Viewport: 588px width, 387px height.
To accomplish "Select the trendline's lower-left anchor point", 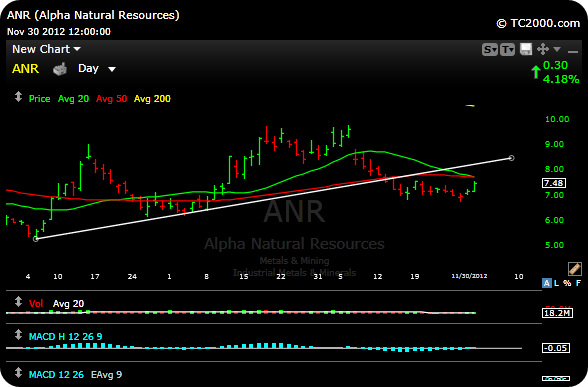I will click(36, 239).
